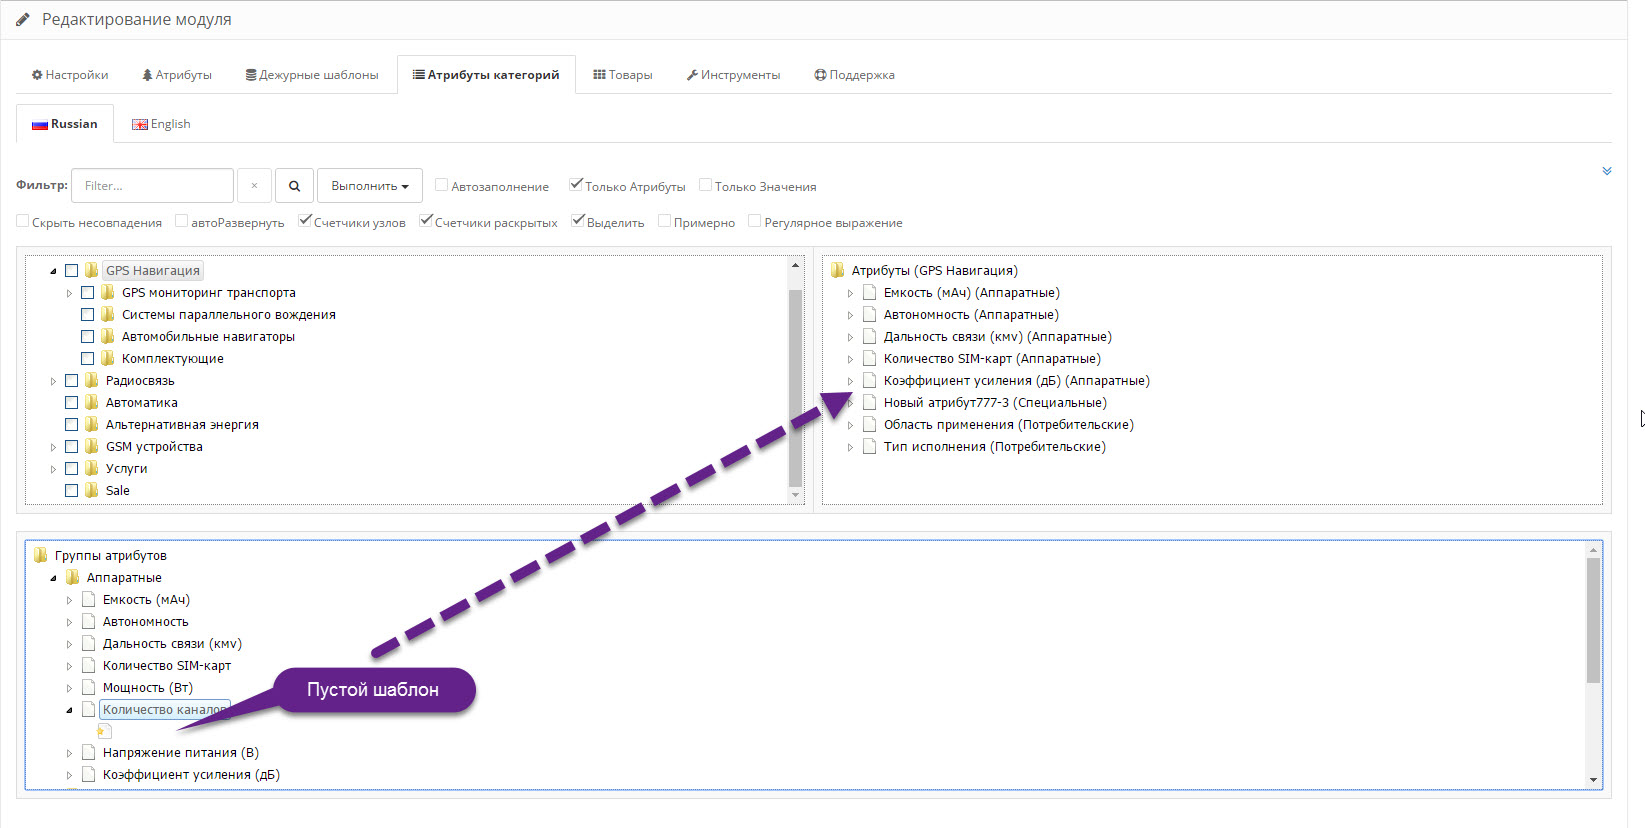Screen dimensions: 1645x828
Task: Tick the checkbox next to Радиосвязь category
Action: point(71,381)
